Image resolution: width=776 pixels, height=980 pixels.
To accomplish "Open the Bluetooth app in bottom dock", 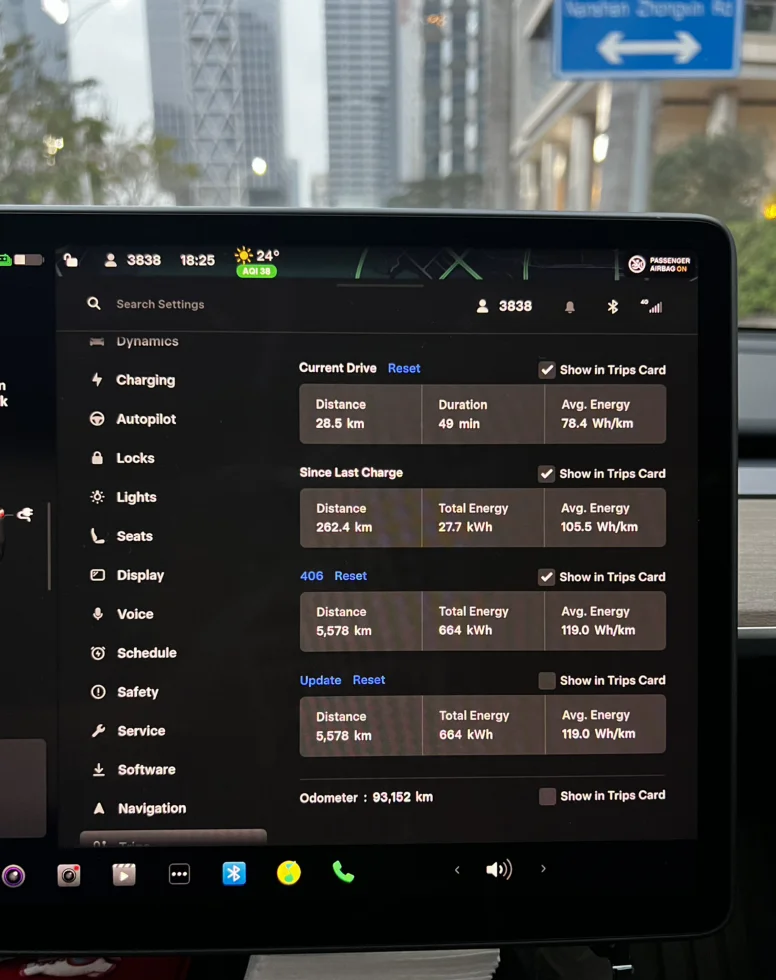I will (234, 874).
